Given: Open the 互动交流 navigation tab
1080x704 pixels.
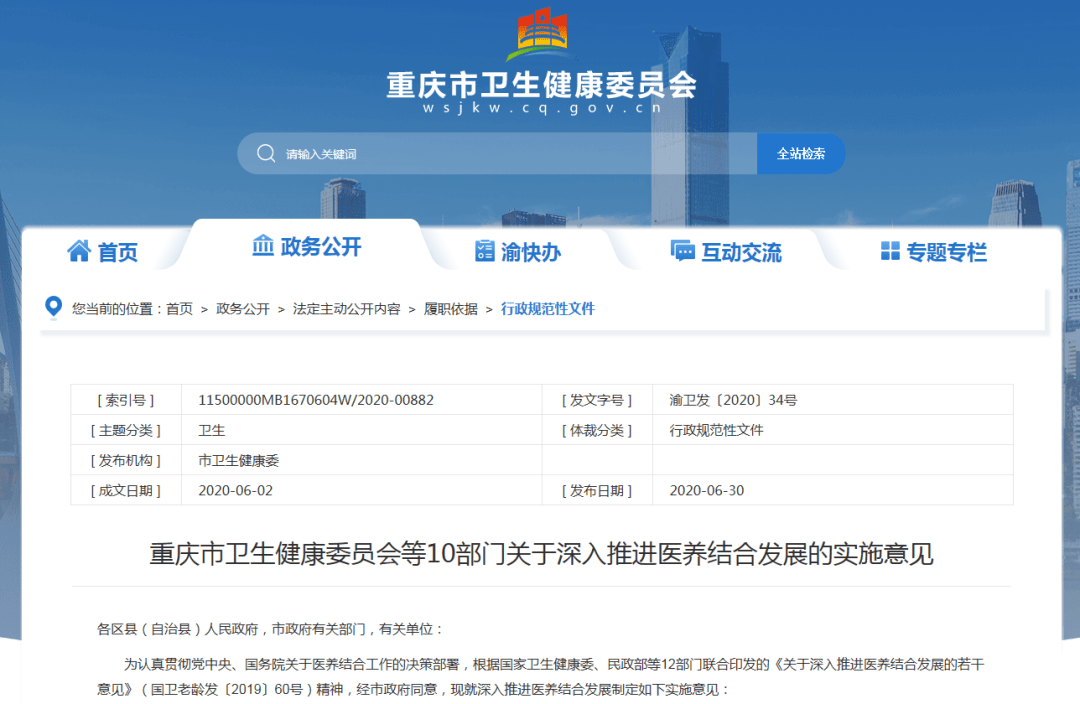Looking at the screenshot, I should coord(726,251).
